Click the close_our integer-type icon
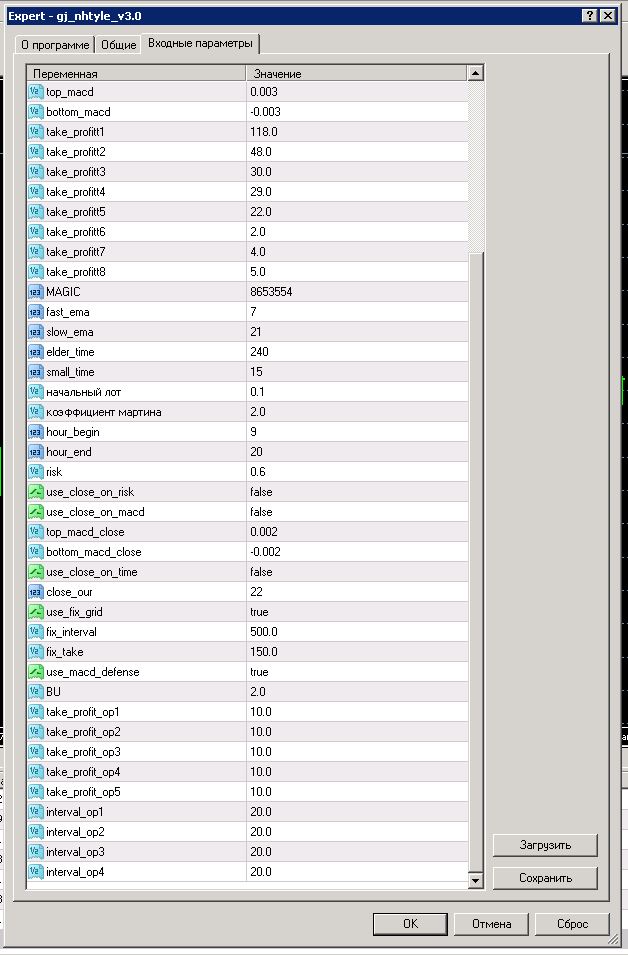The width and height of the screenshot is (628, 956). point(35,592)
